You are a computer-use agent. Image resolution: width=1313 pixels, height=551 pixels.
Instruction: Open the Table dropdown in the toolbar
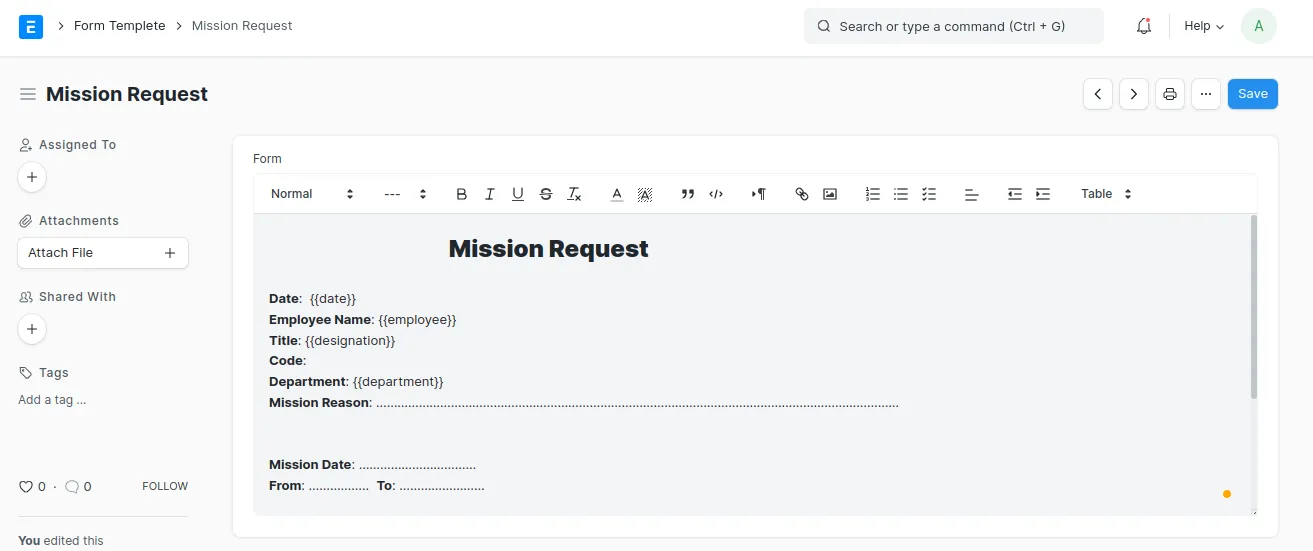[x=1106, y=194]
